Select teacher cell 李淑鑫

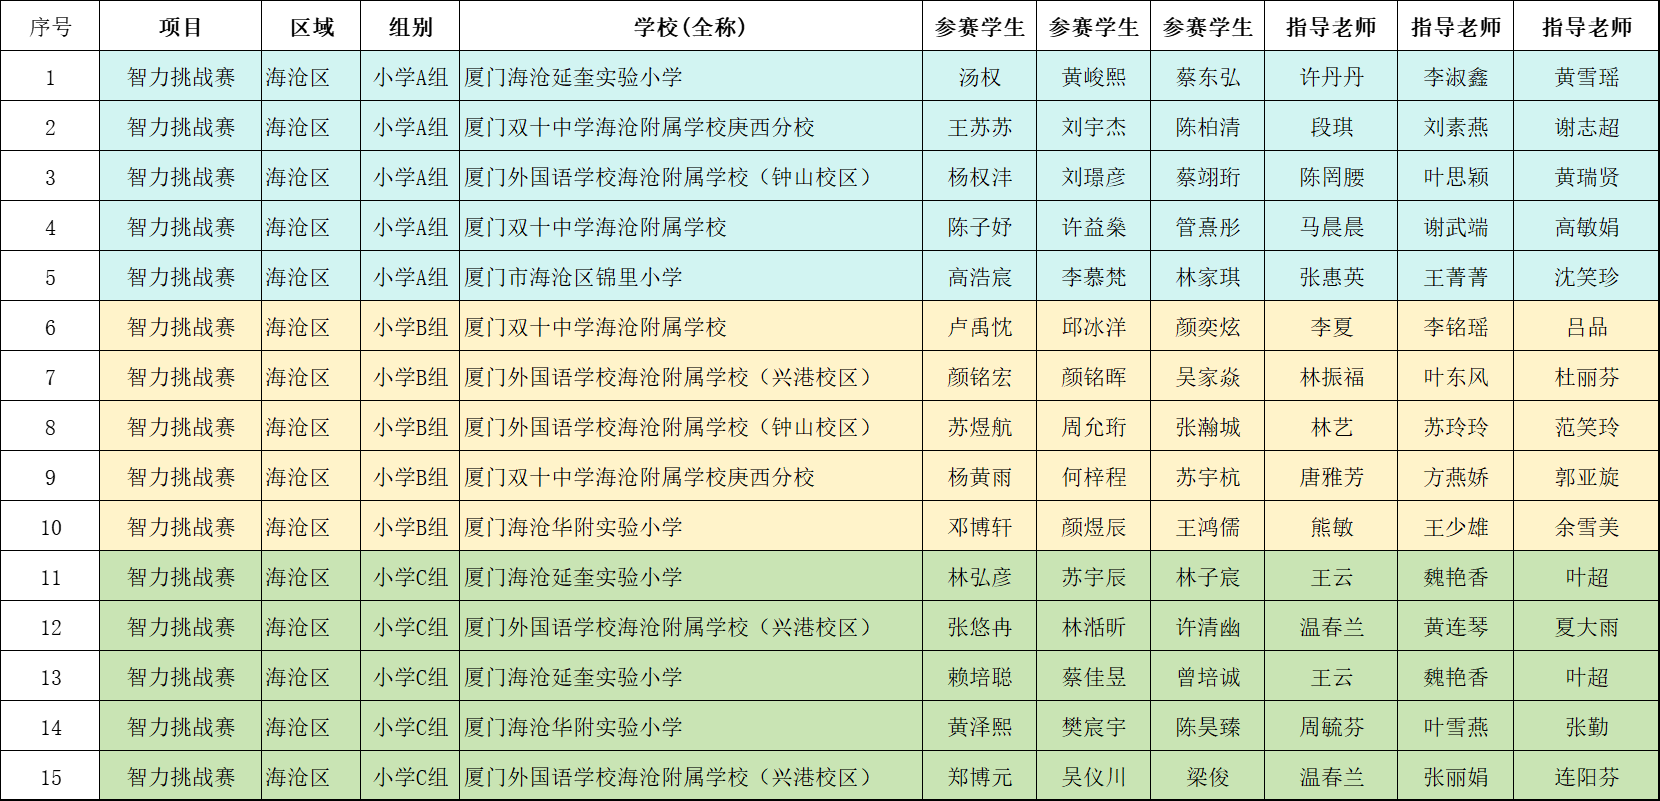(x=1456, y=77)
